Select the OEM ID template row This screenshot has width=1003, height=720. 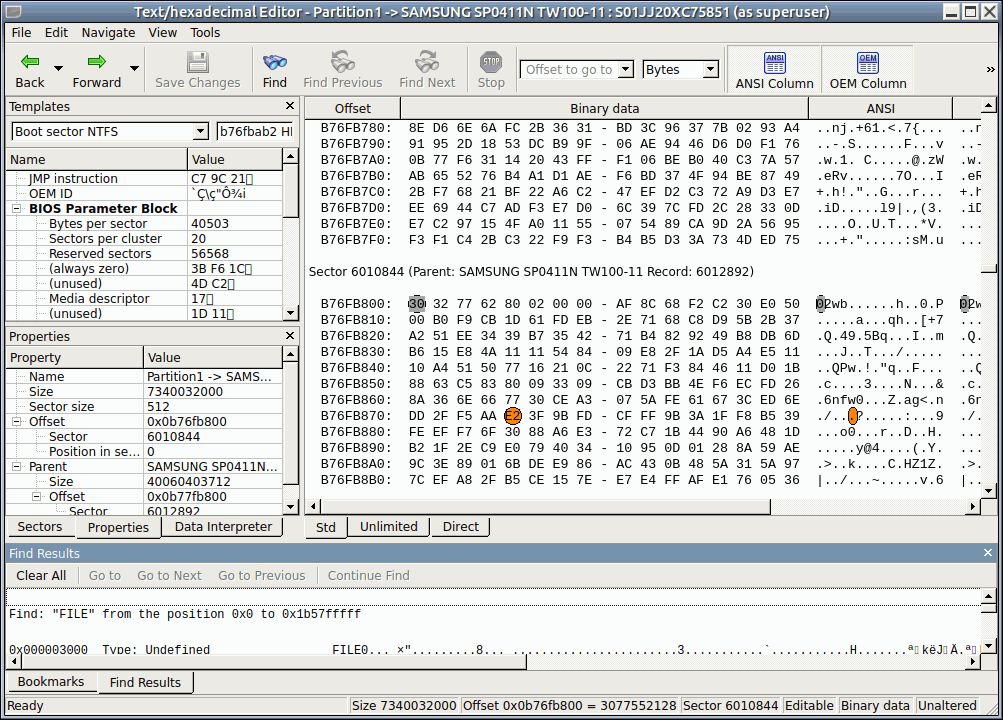pos(145,194)
